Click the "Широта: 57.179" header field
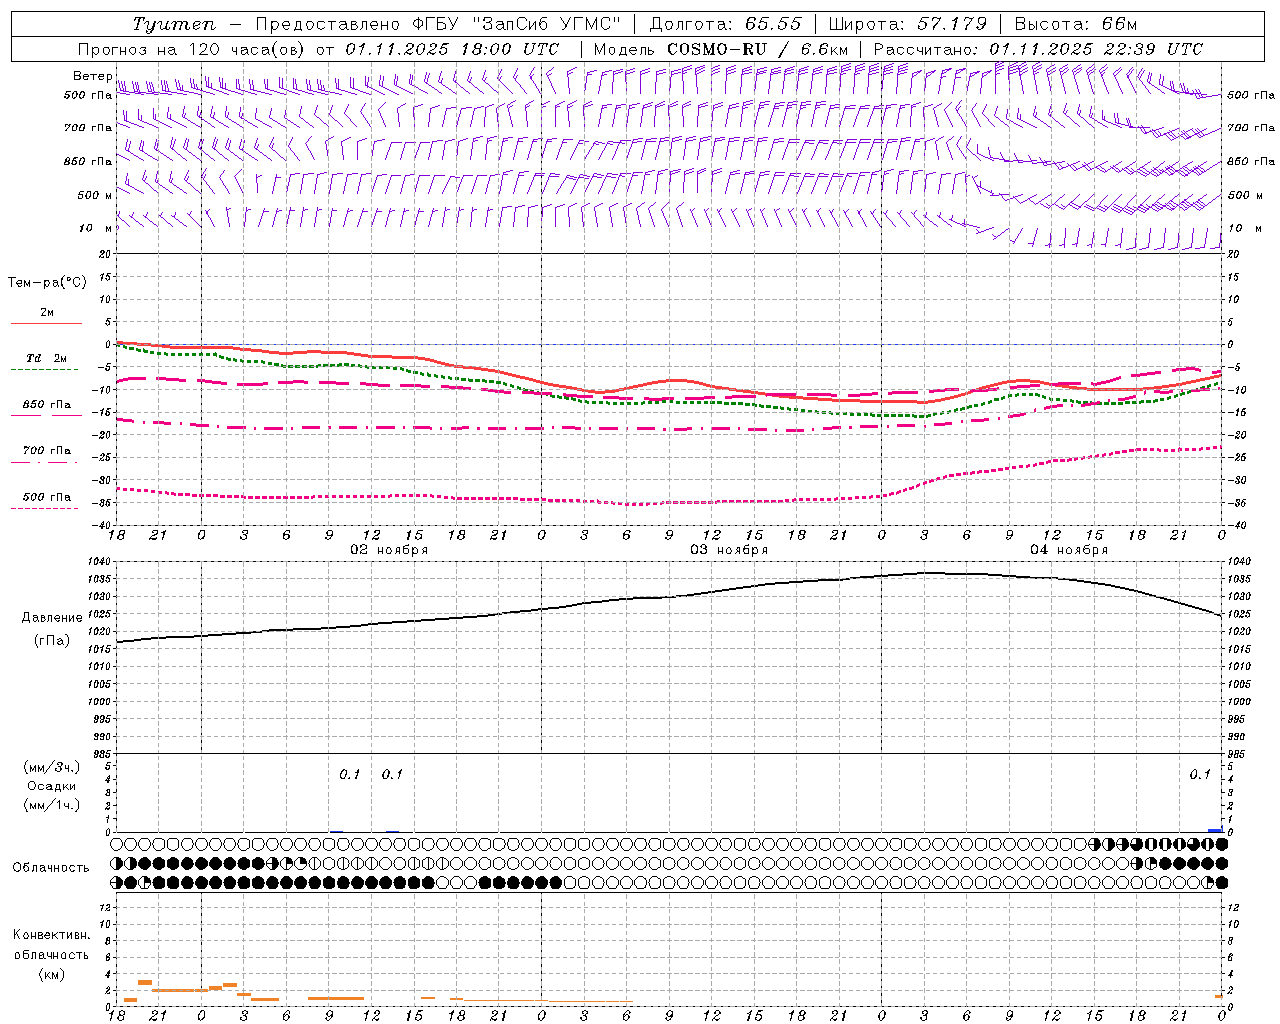The width and height of the screenshot is (1280, 1024). [907, 24]
